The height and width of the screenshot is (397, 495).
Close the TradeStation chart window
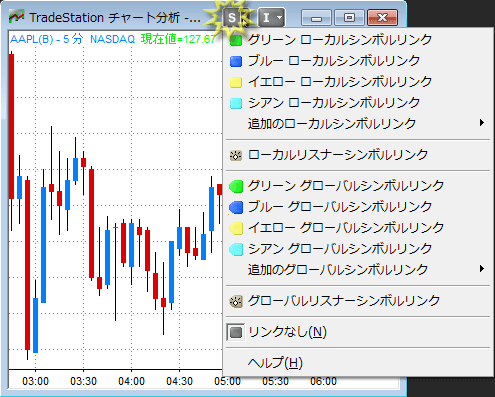382,17
